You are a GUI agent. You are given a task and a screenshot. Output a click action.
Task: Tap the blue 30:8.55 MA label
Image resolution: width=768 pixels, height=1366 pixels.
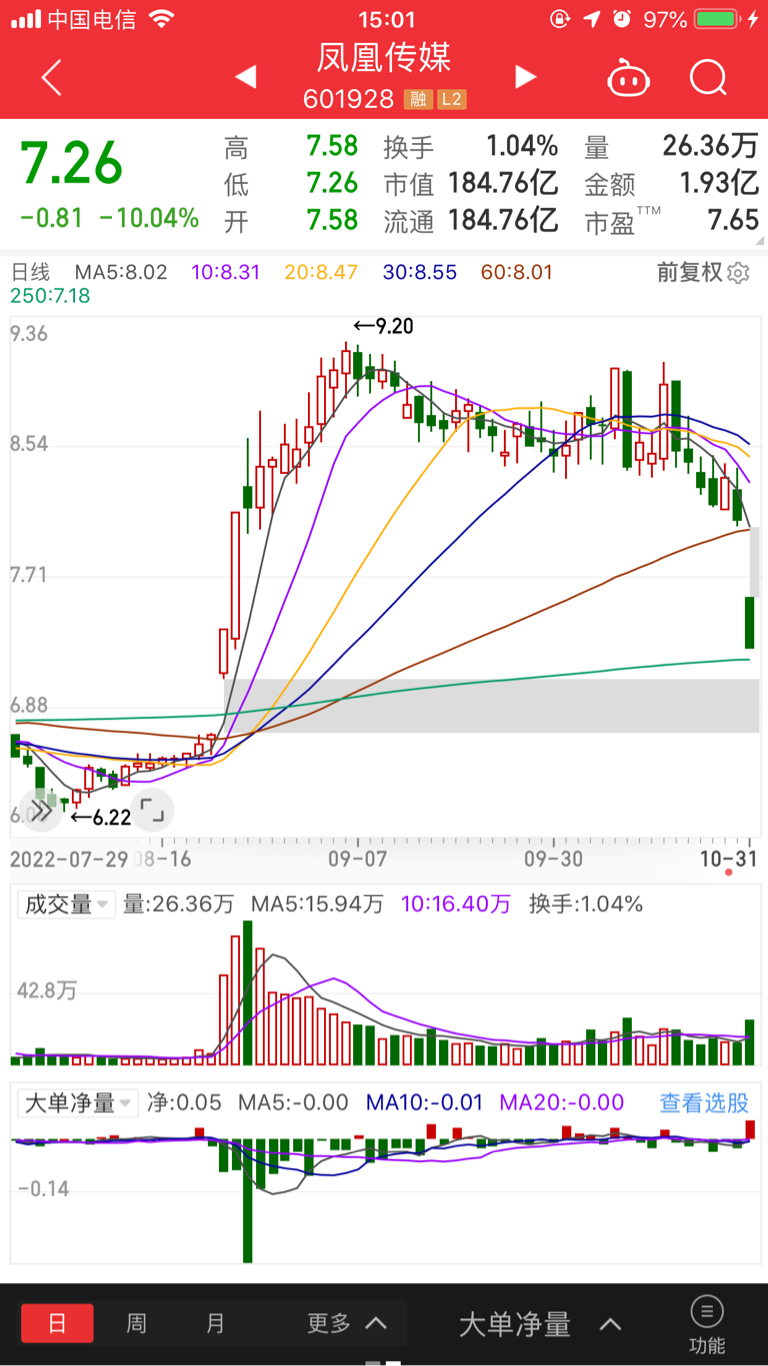(419, 272)
